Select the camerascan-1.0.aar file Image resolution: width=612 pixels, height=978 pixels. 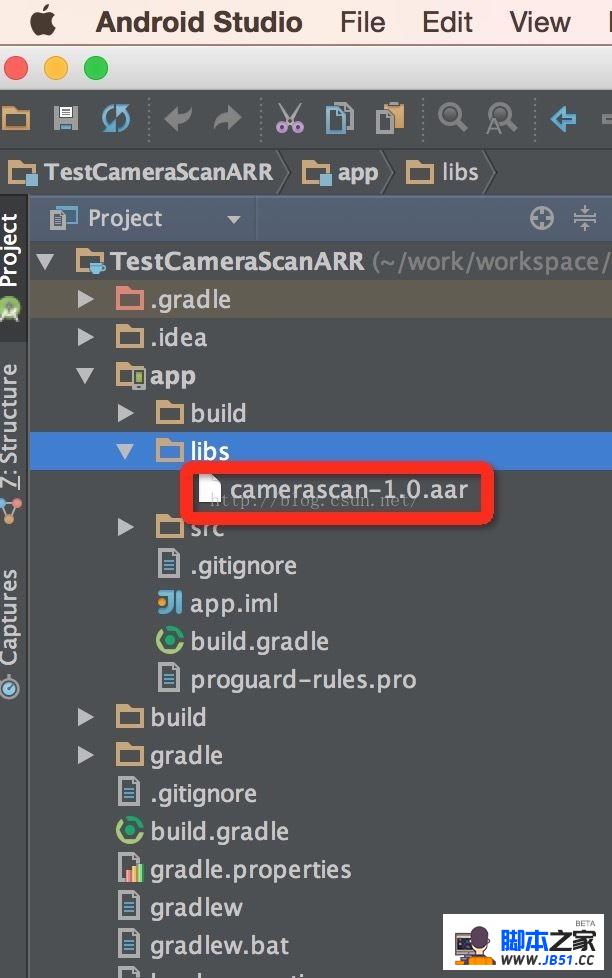(348, 490)
